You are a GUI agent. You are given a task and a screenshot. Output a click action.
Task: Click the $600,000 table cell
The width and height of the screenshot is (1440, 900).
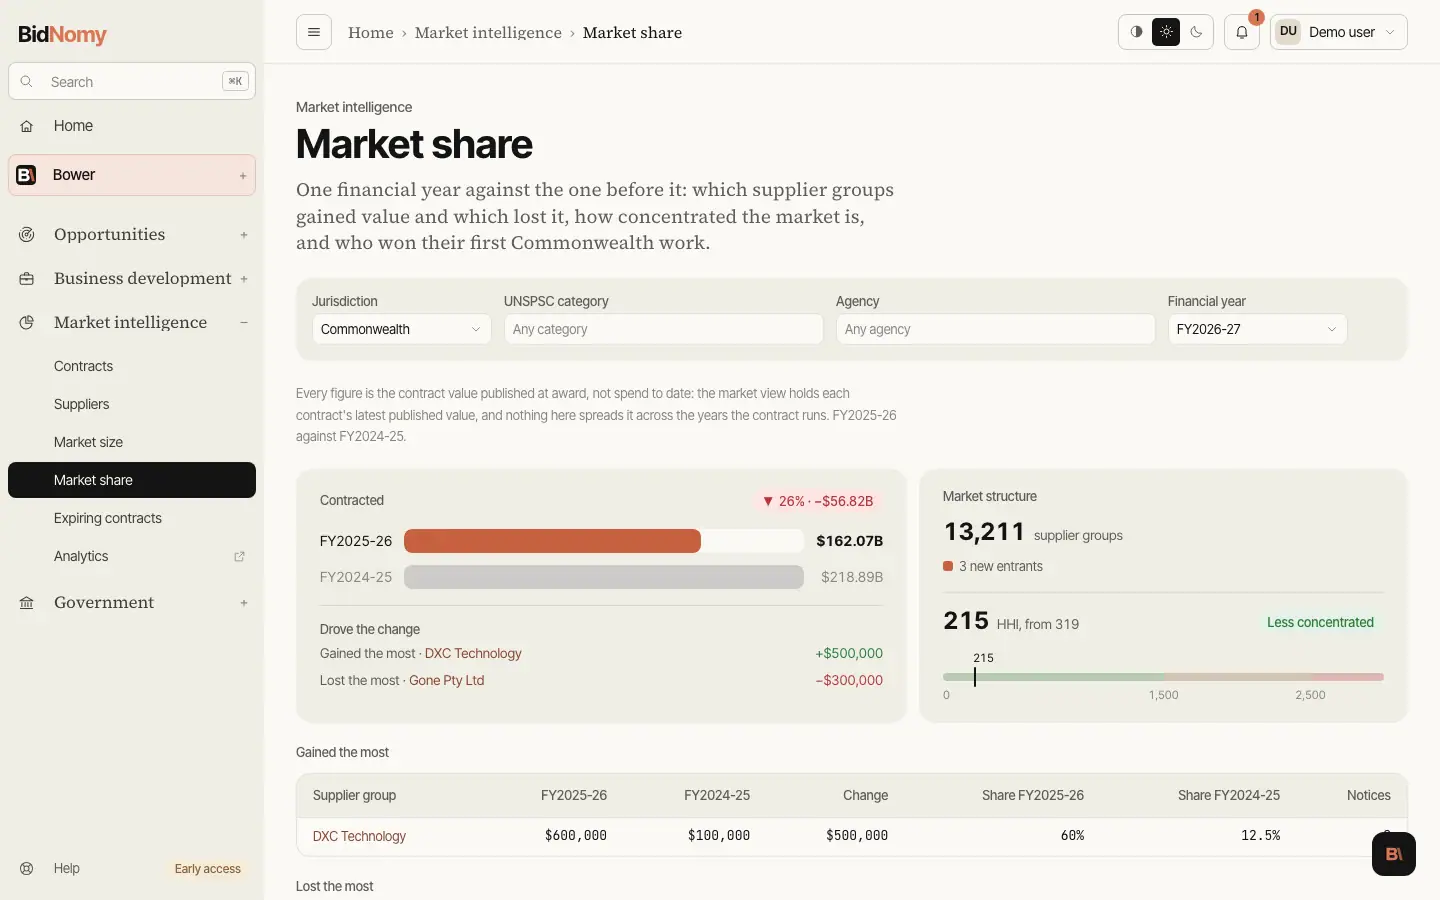[x=576, y=835]
